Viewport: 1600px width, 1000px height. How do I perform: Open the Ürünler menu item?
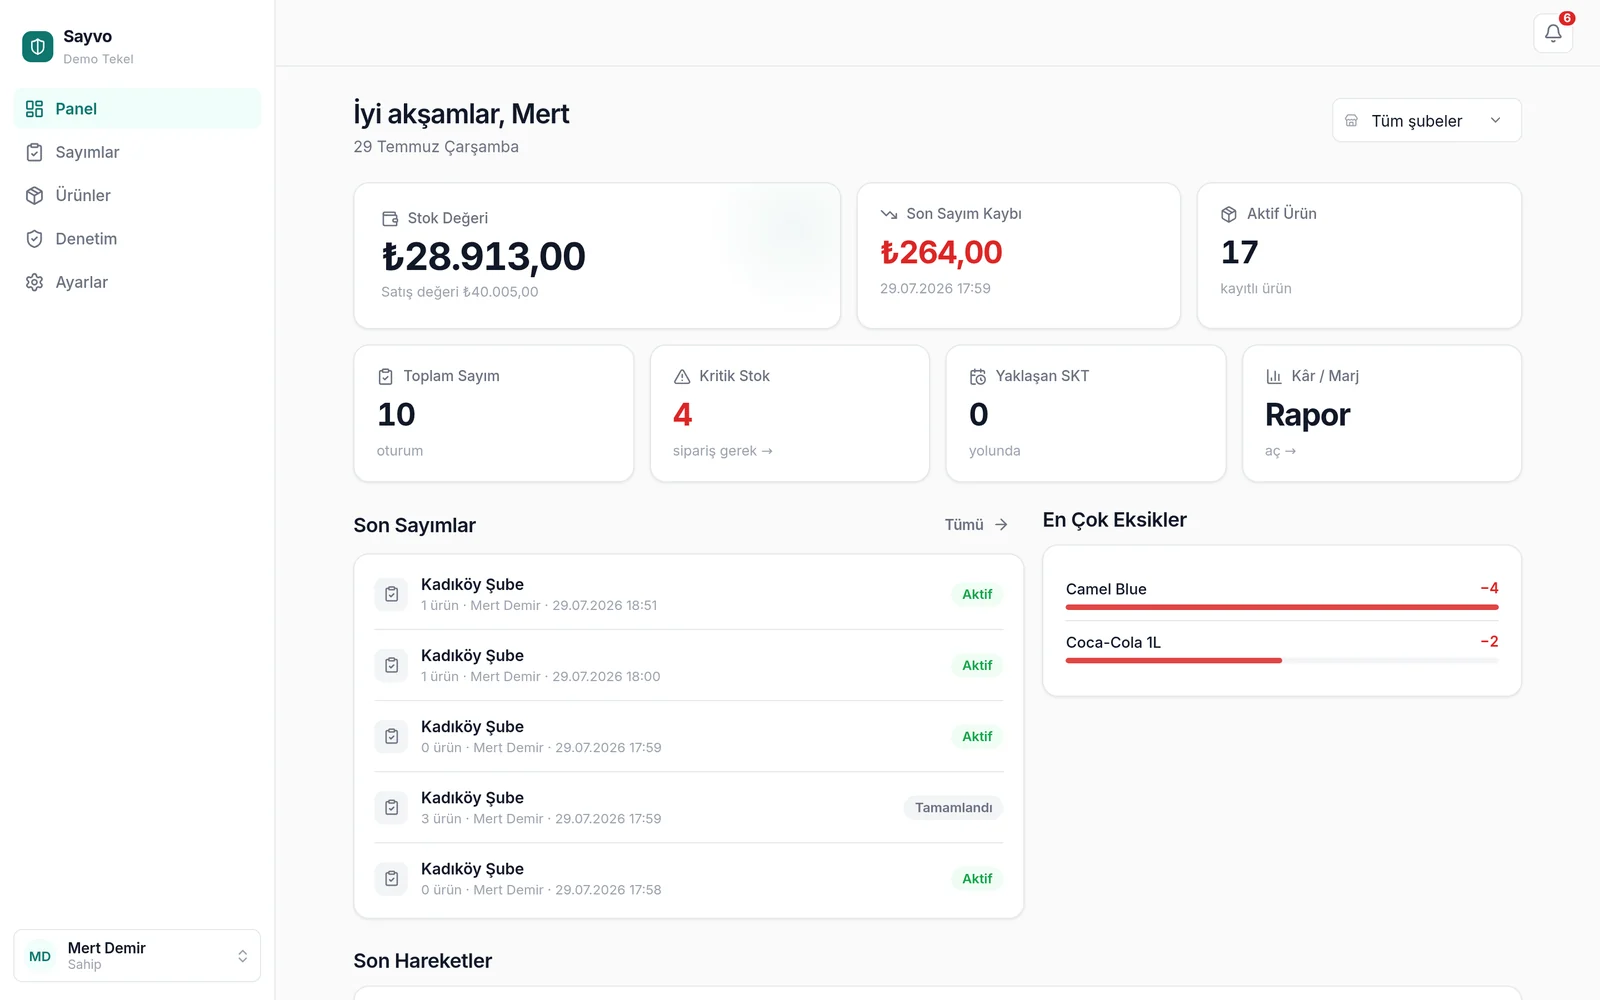tap(137, 195)
